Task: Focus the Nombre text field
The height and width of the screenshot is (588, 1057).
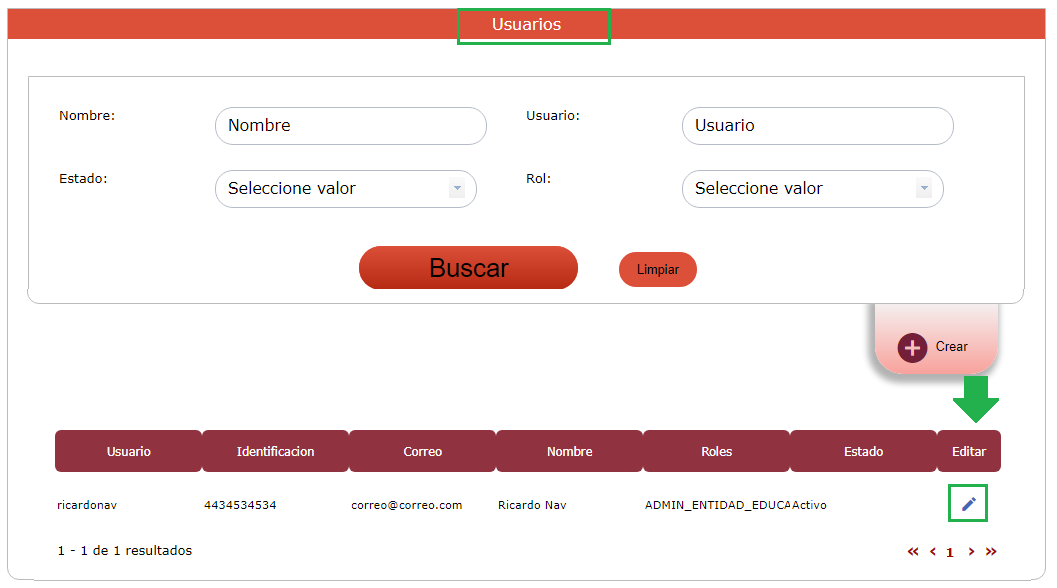Action: point(350,126)
